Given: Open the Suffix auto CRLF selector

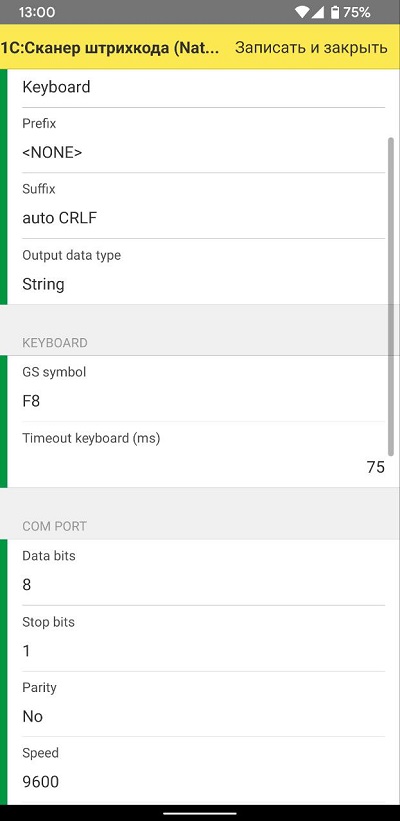Looking at the screenshot, I should tap(204, 206).
